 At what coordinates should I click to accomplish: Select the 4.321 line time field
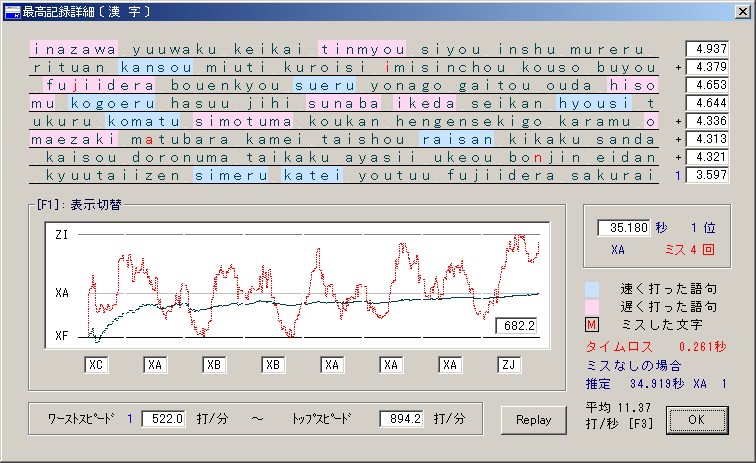click(707, 157)
